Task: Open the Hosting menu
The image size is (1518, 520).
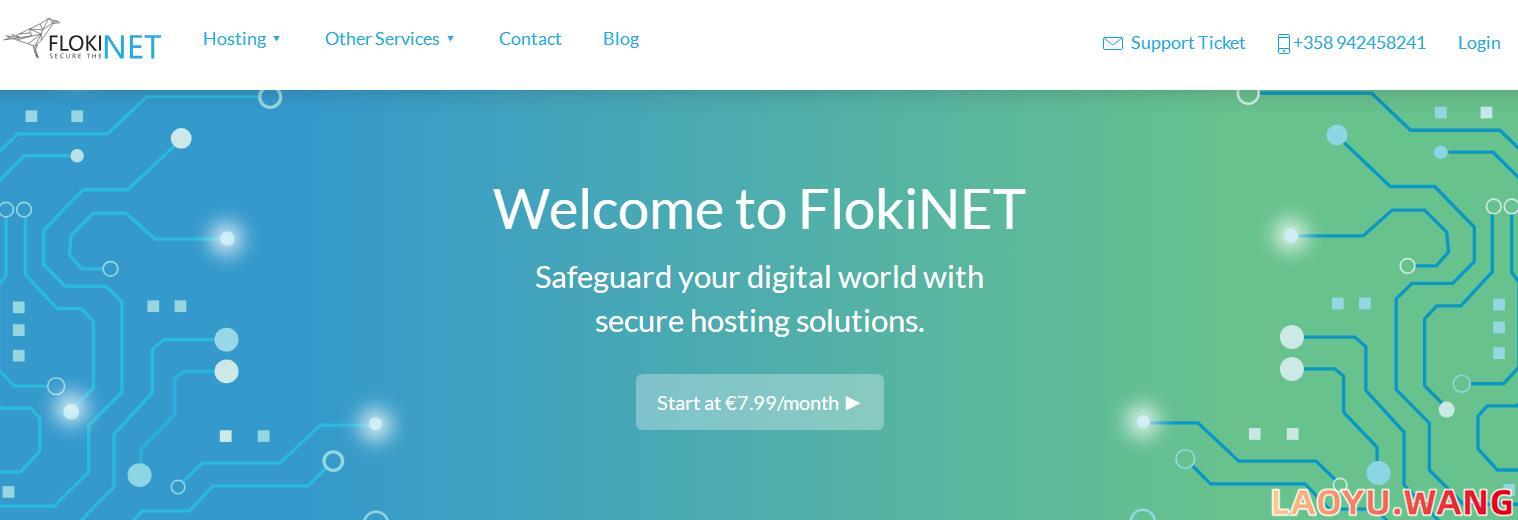Action: (234, 39)
